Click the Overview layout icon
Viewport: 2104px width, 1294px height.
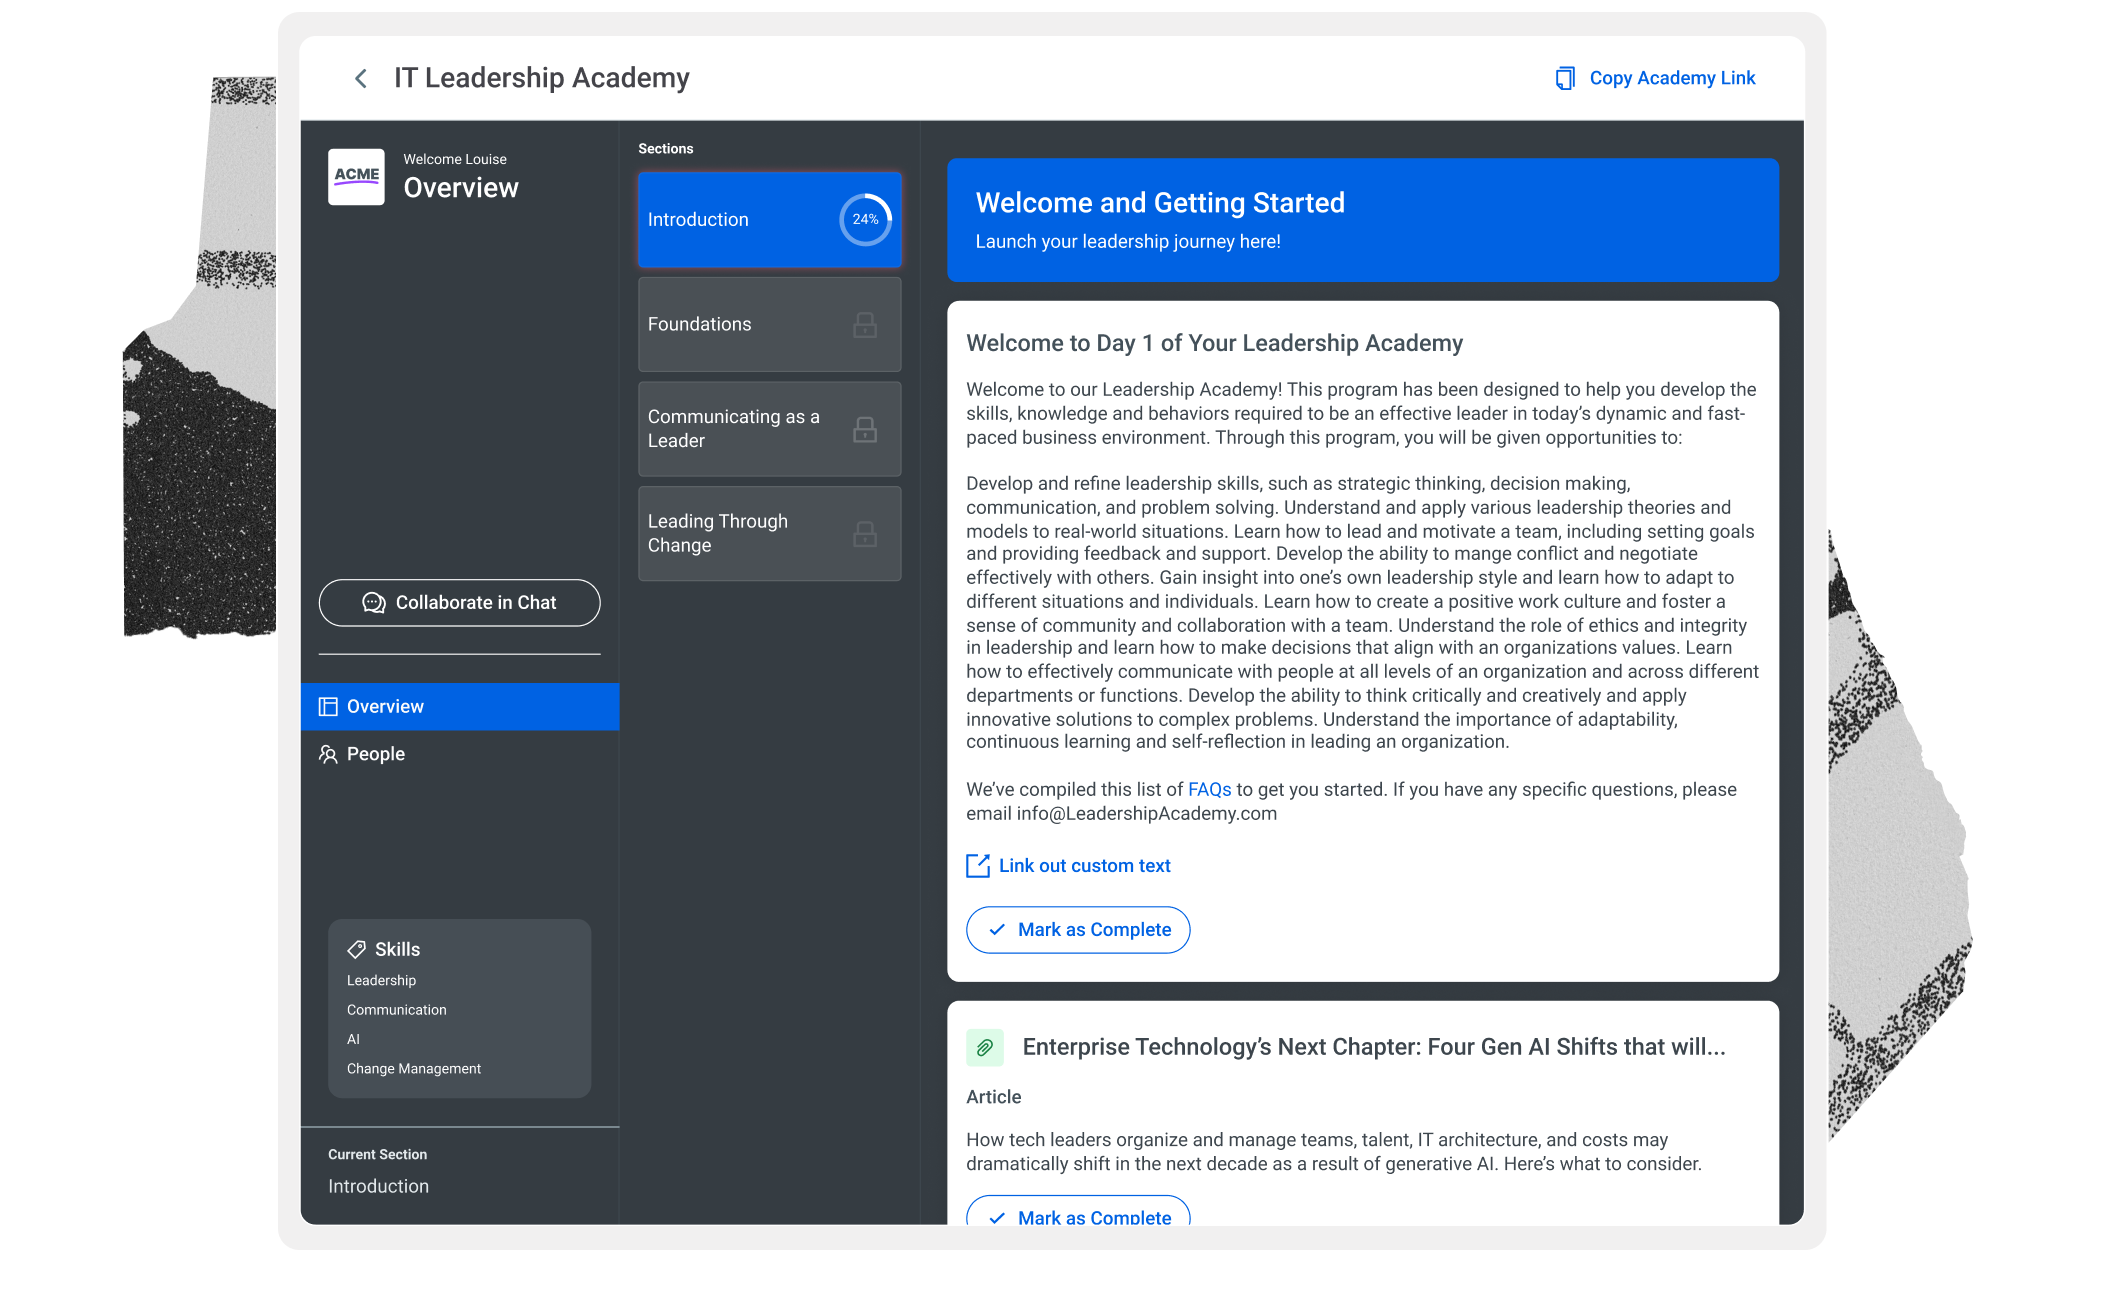click(x=328, y=707)
